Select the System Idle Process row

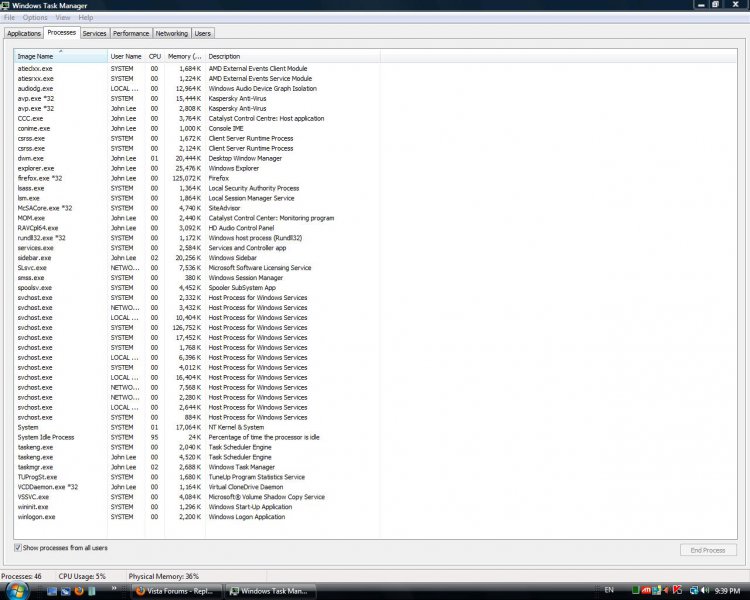(197, 437)
